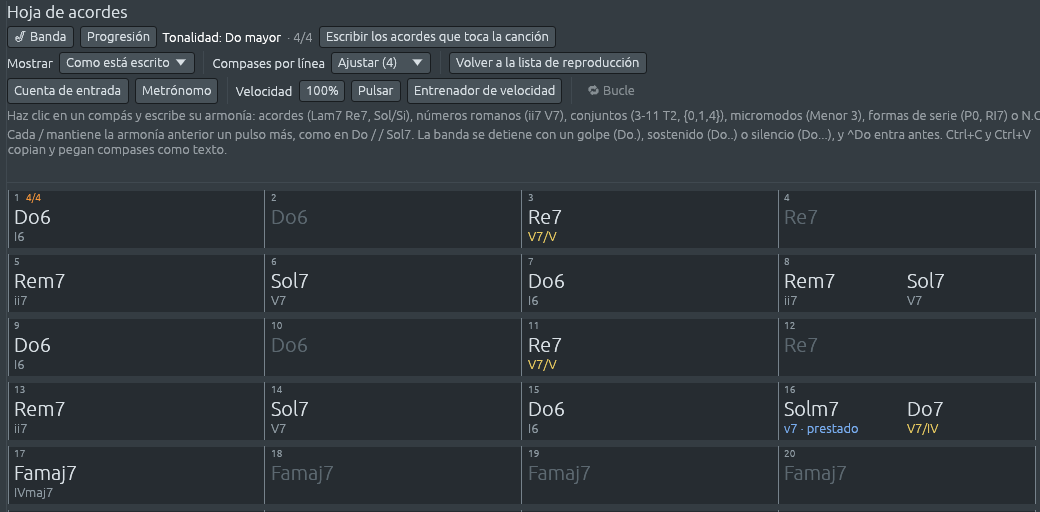
Task: Click the 'v7 · prestado' analysis label
Action: coord(820,429)
